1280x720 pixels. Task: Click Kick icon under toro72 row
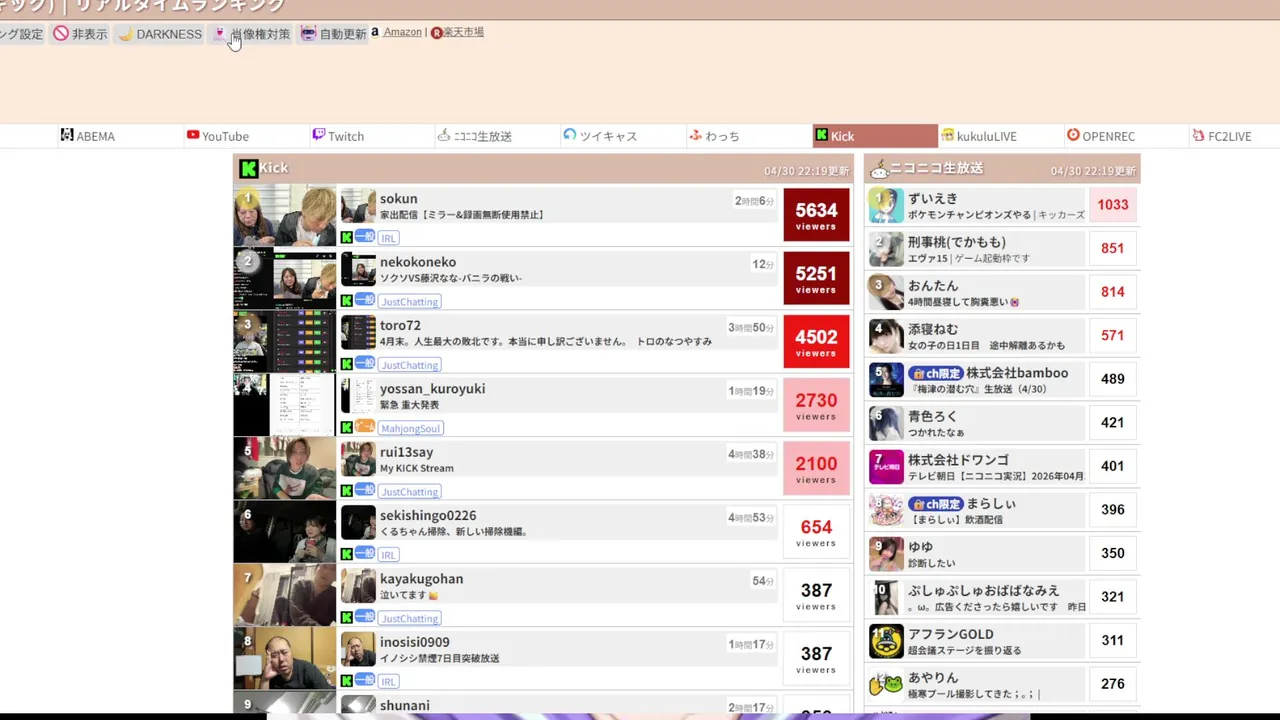347,364
